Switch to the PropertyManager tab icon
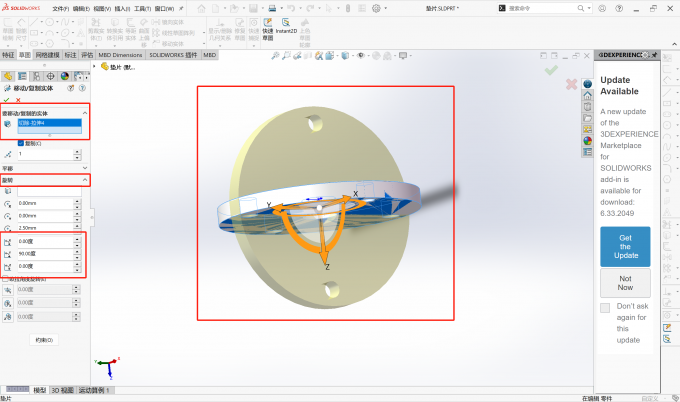The width and height of the screenshot is (680, 402). pos(22,76)
